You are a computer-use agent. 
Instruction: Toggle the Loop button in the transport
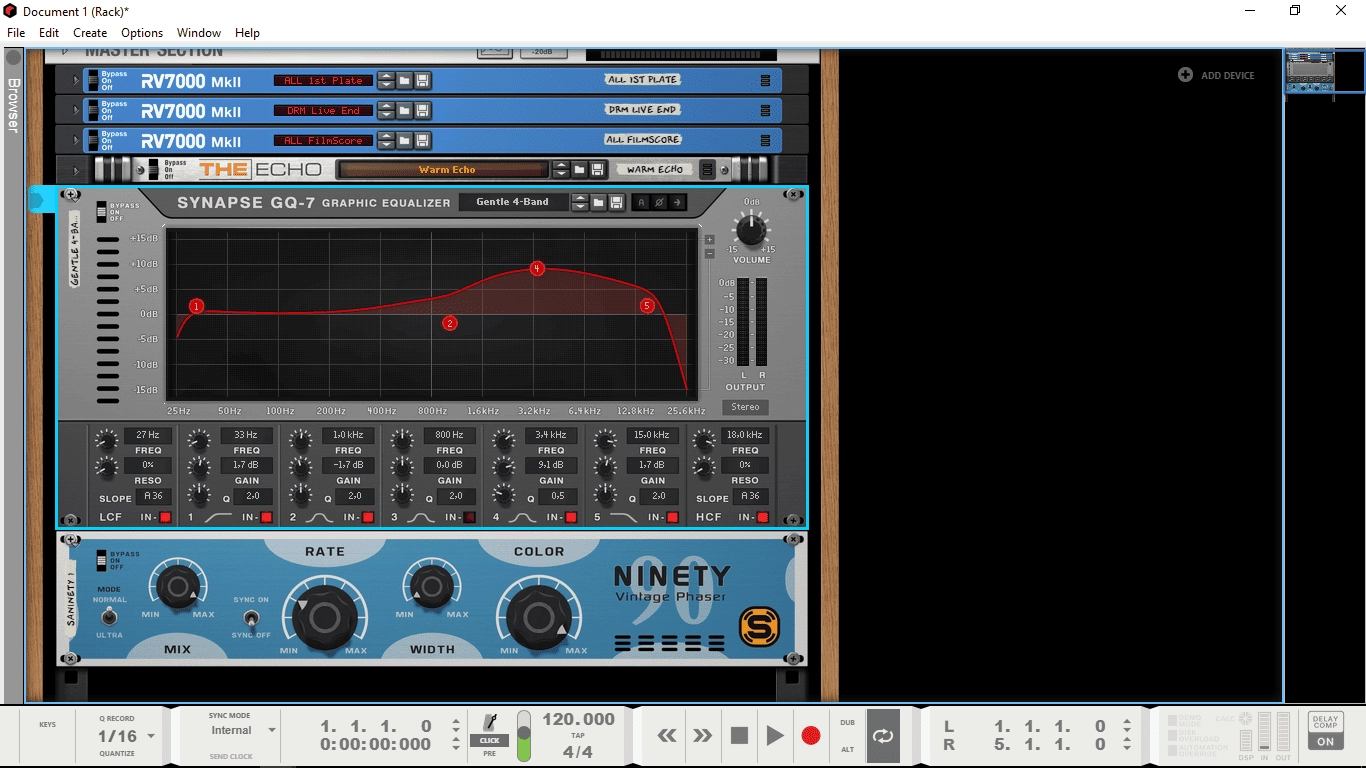(x=883, y=736)
